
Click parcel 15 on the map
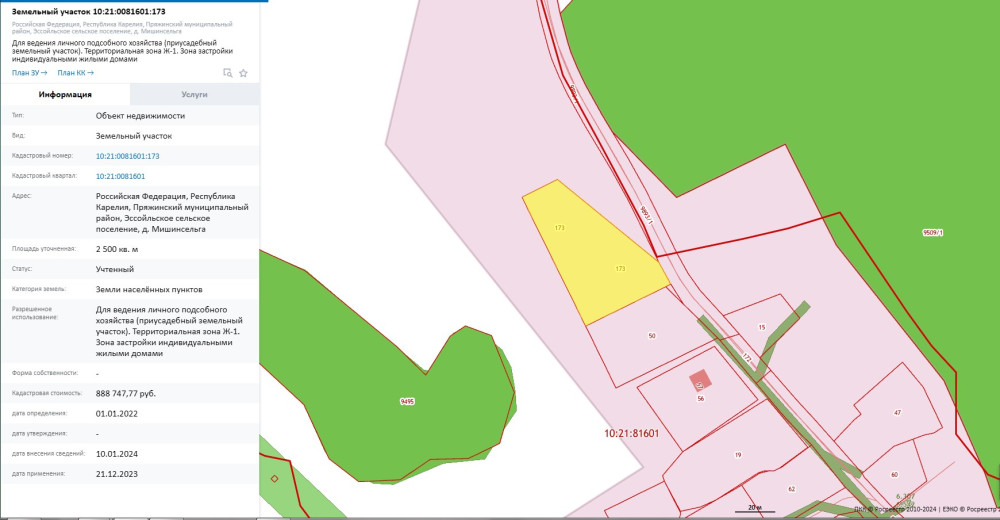[x=761, y=327]
